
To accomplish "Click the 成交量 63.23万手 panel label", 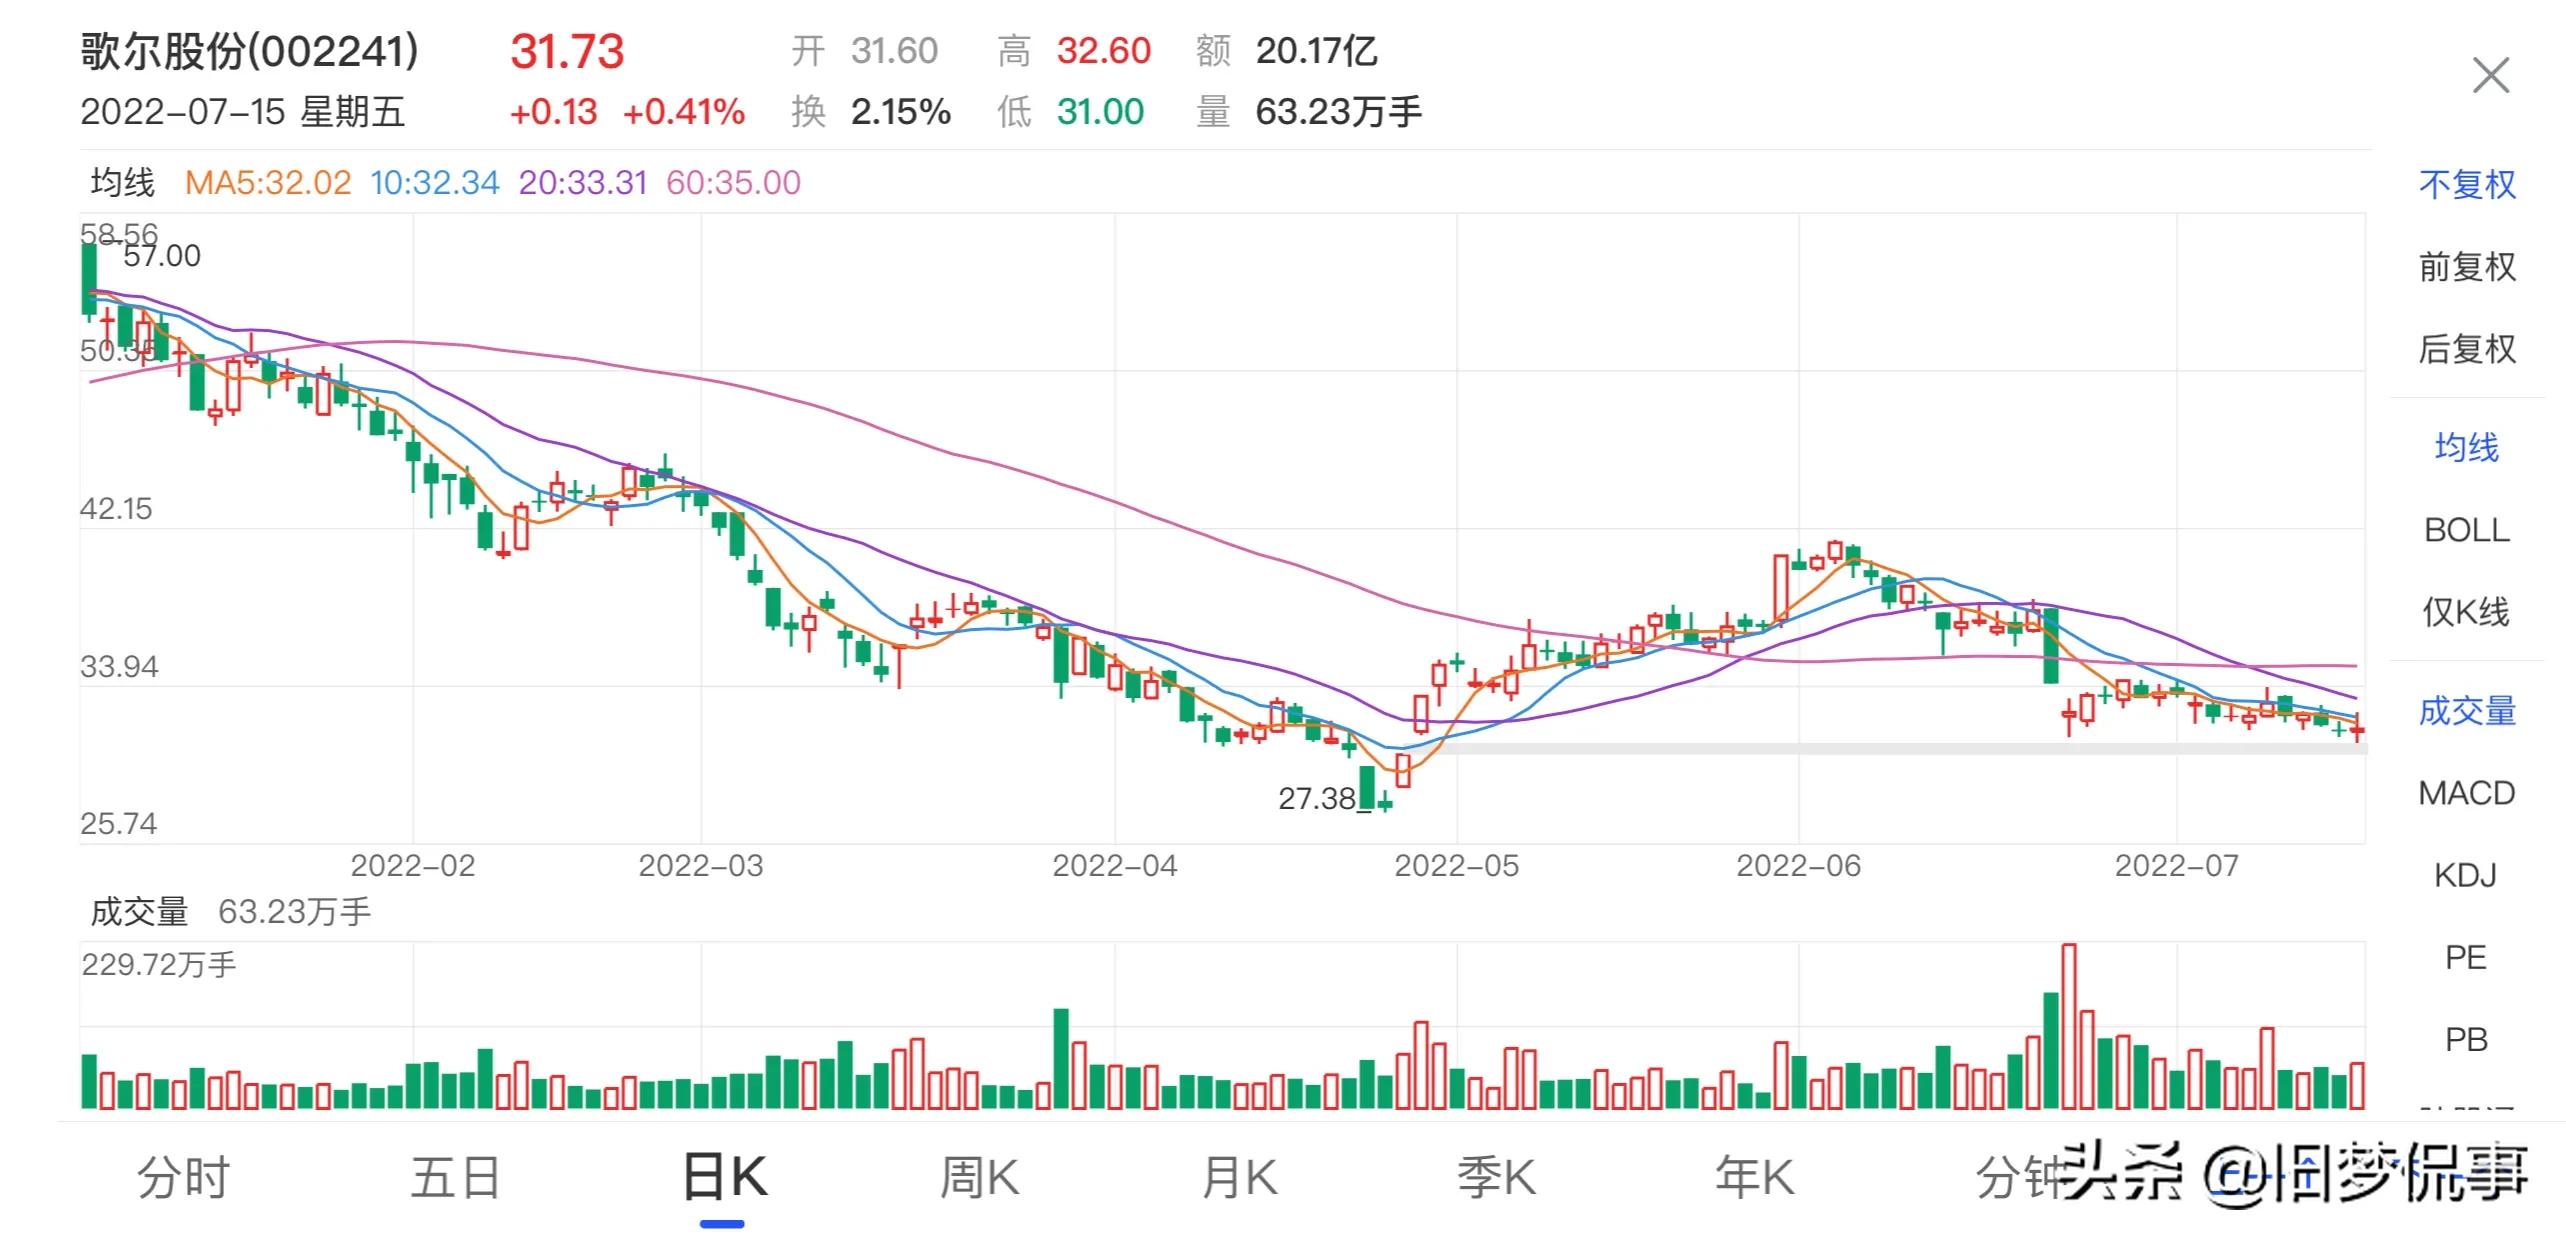I will [230, 912].
